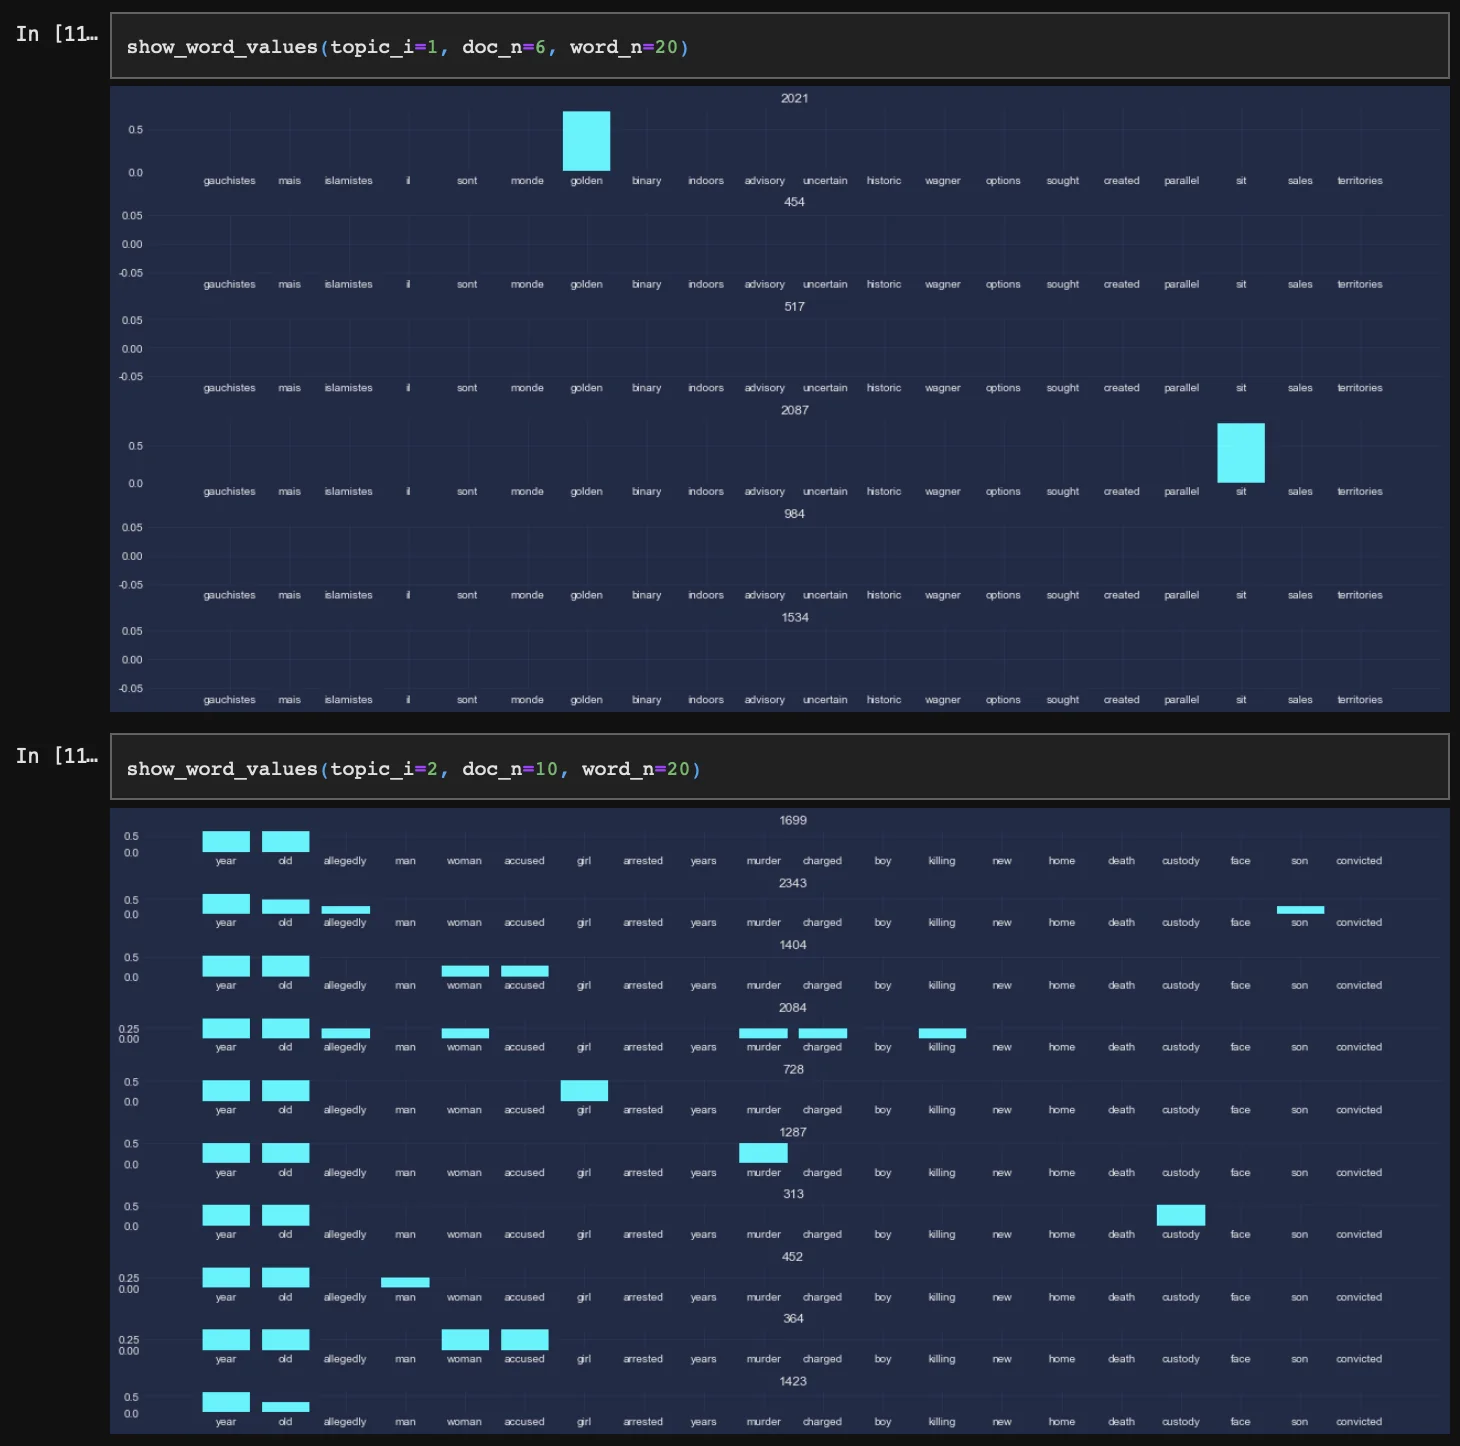Click the old bar in chart 1423
This screenshot has height=1446, width=1460.
click(285, 1407)
